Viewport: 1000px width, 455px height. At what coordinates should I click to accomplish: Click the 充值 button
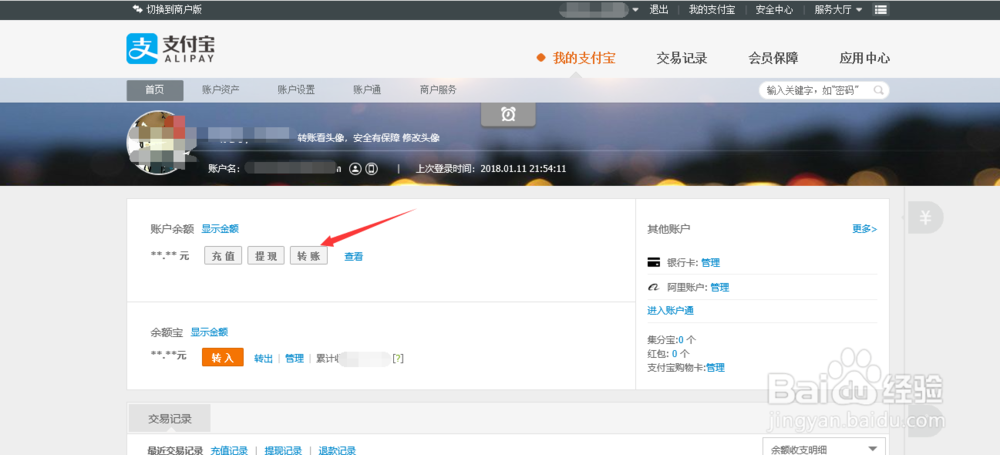pos(223,256)
